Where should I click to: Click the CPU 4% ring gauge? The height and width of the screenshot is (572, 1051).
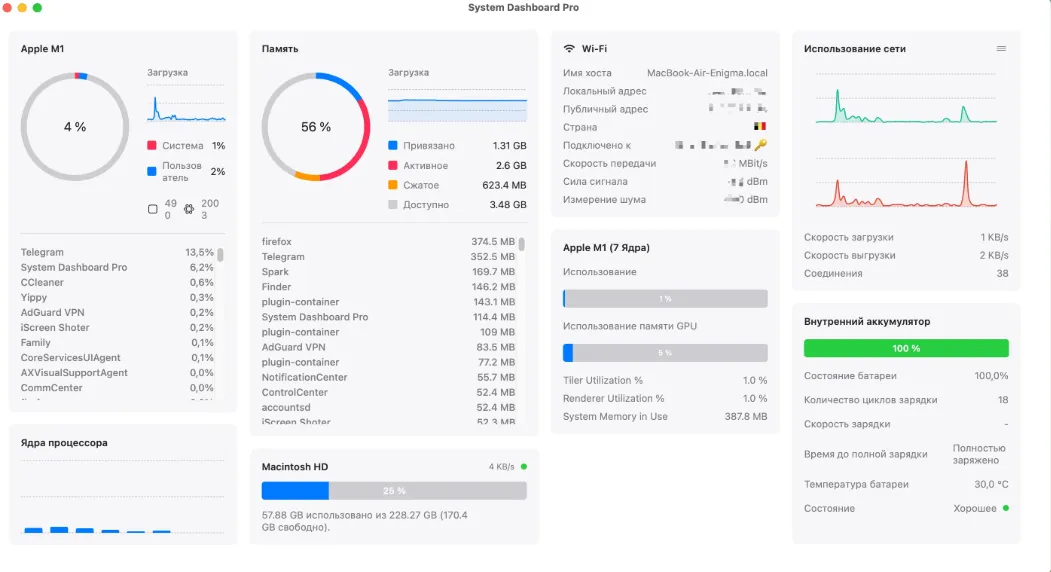(75, 127)
